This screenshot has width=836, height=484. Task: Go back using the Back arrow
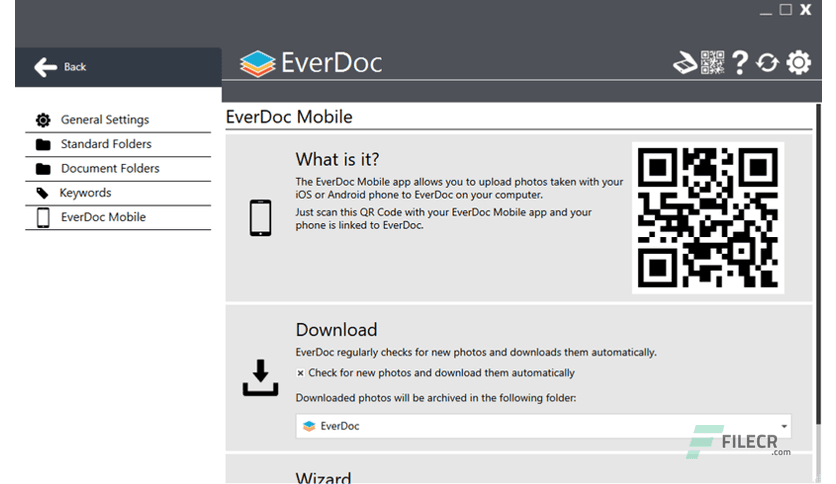tap(60, 67)
